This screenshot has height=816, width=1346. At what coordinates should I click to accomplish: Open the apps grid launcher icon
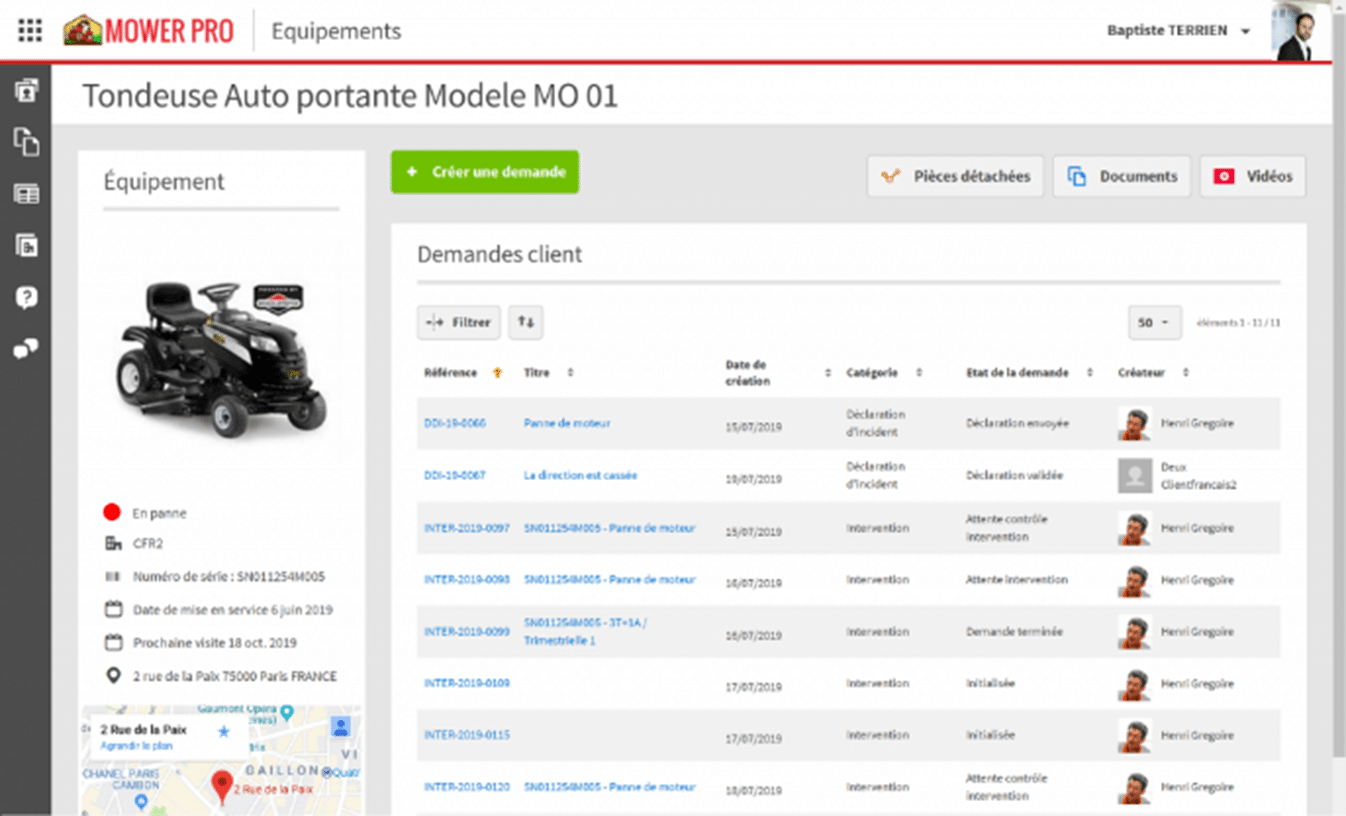click(x=30, y=31)
